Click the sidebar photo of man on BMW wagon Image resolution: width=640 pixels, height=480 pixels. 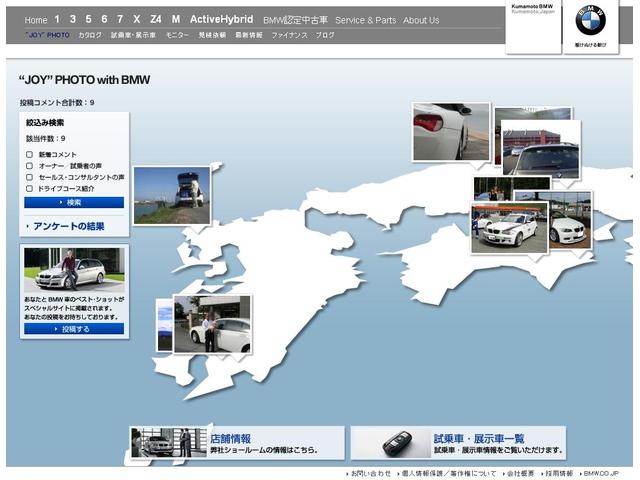[x=74, y=269]
